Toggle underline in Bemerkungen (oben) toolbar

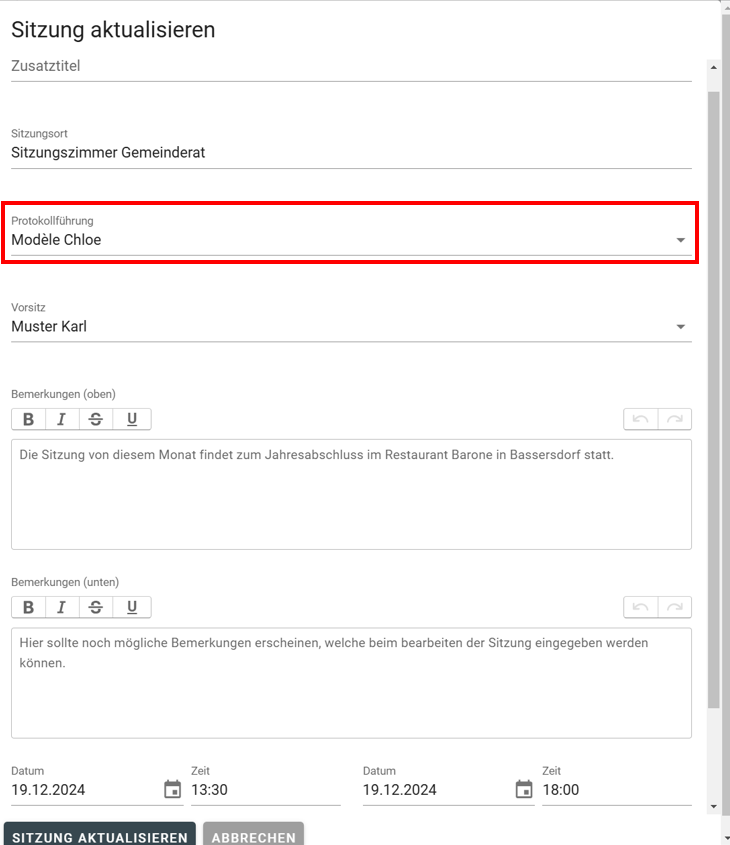point(132,419)
